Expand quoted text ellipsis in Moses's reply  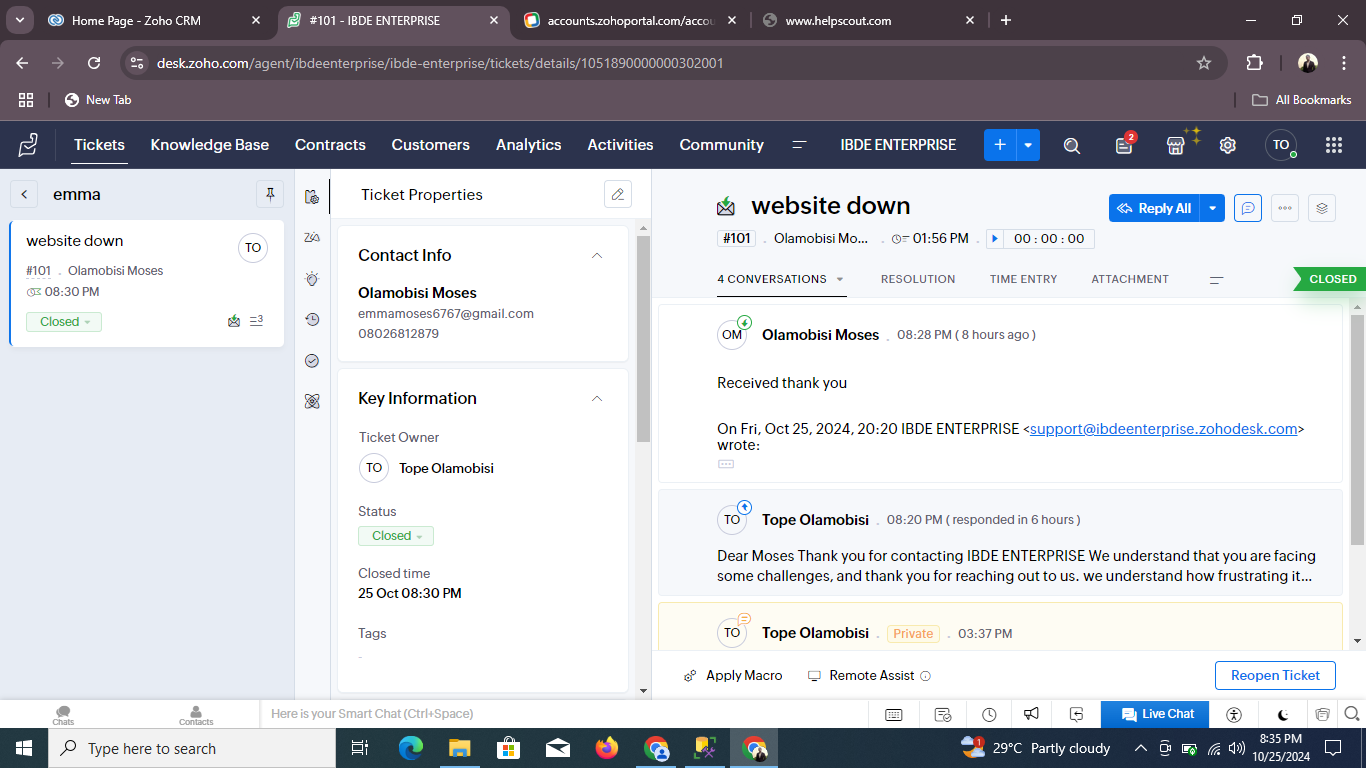[x=726, y=464]
